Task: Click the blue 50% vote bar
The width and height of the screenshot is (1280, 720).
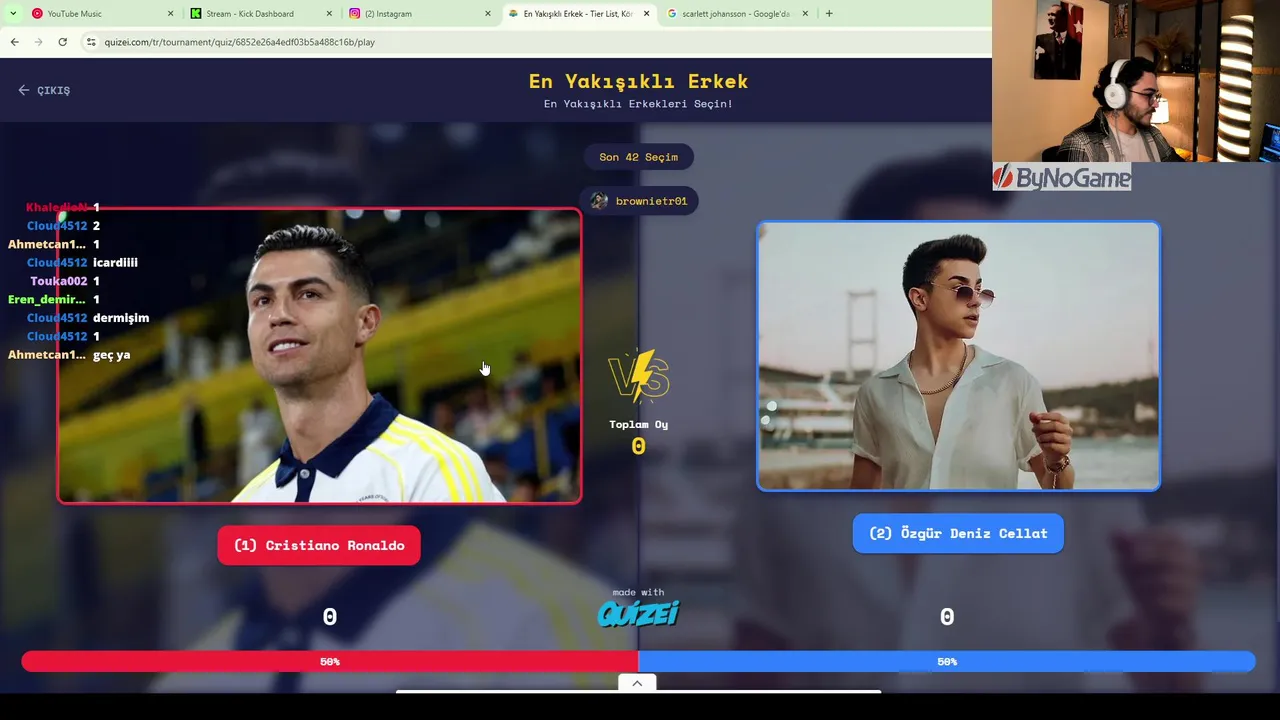Action: tap(947, 661)
